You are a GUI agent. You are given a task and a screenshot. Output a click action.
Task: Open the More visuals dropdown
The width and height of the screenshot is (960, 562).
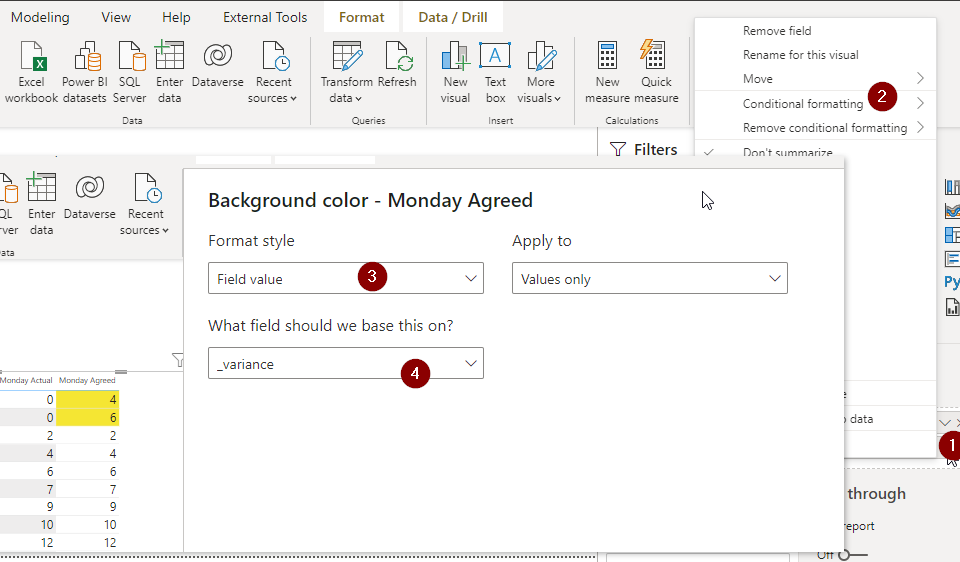pos(539,72)
